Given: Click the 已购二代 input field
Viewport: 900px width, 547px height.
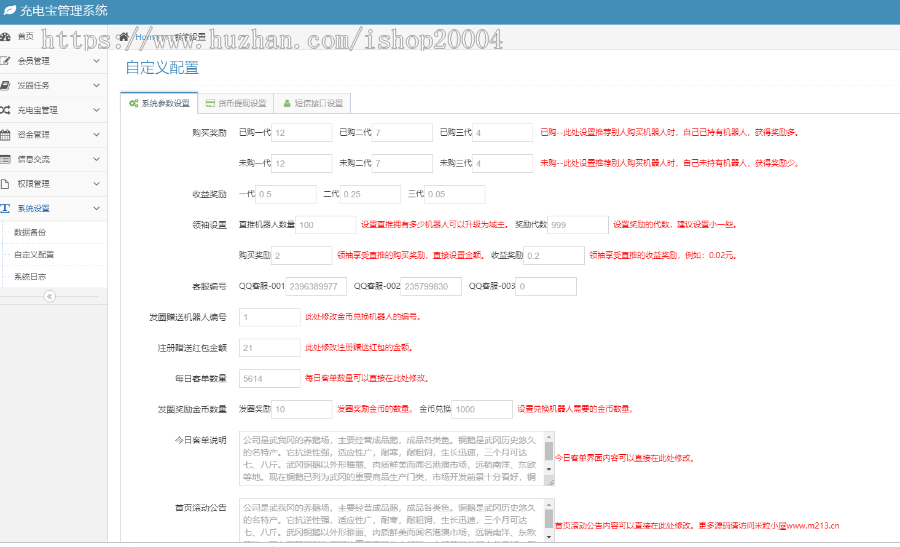Looking at the screenshot, I should (x=402, y=133).
